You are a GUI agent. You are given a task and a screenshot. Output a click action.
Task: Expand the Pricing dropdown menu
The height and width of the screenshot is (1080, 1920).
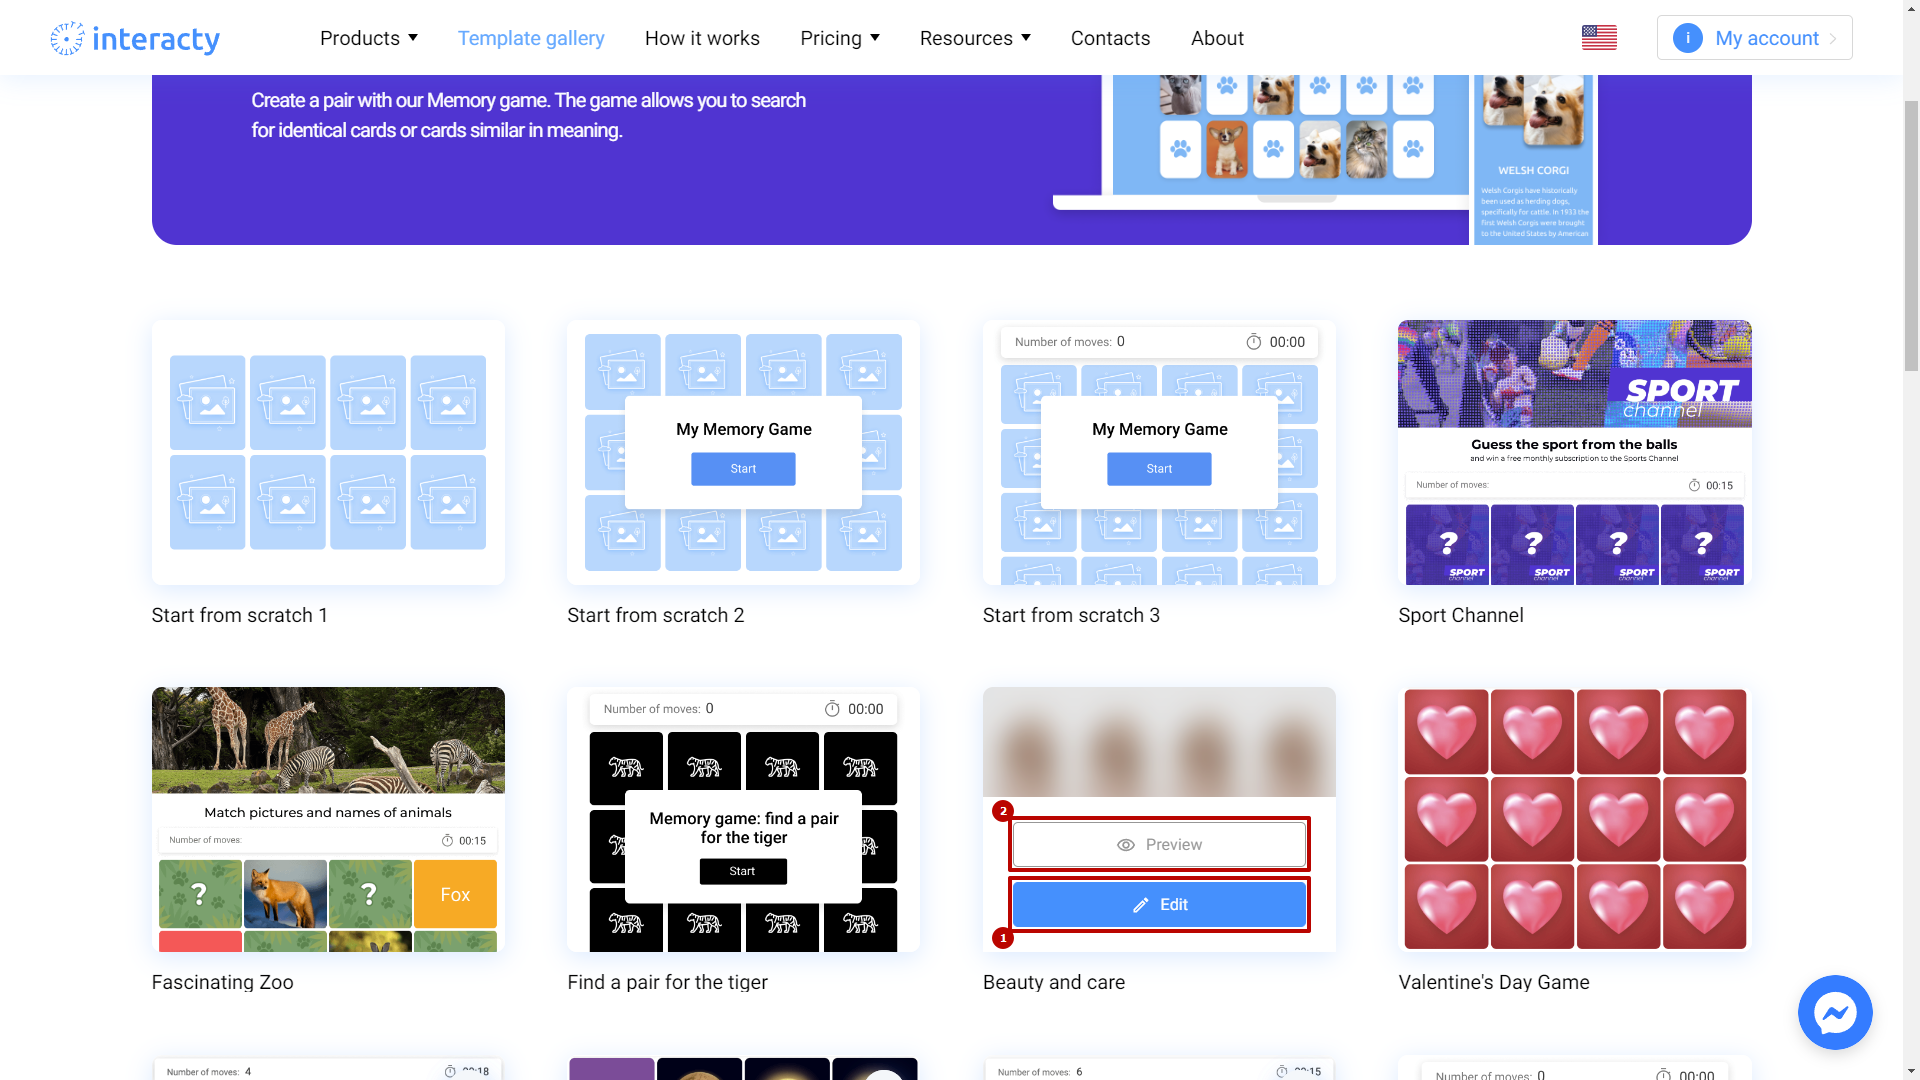pos(841,37)
